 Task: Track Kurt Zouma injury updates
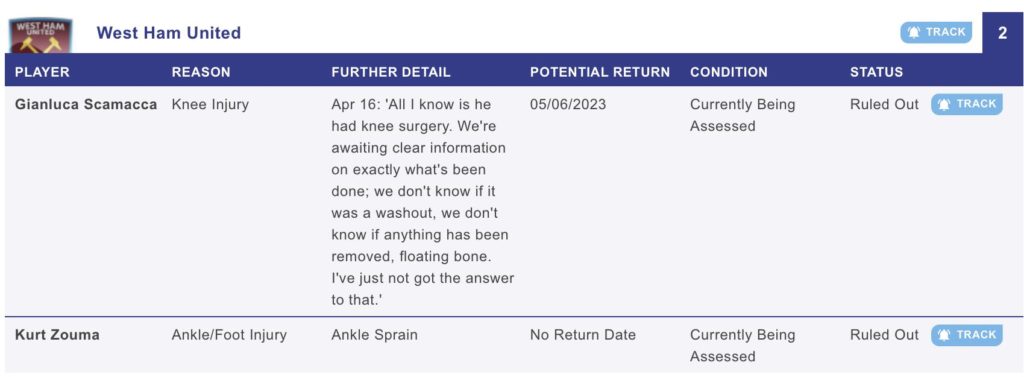[967, 335]
